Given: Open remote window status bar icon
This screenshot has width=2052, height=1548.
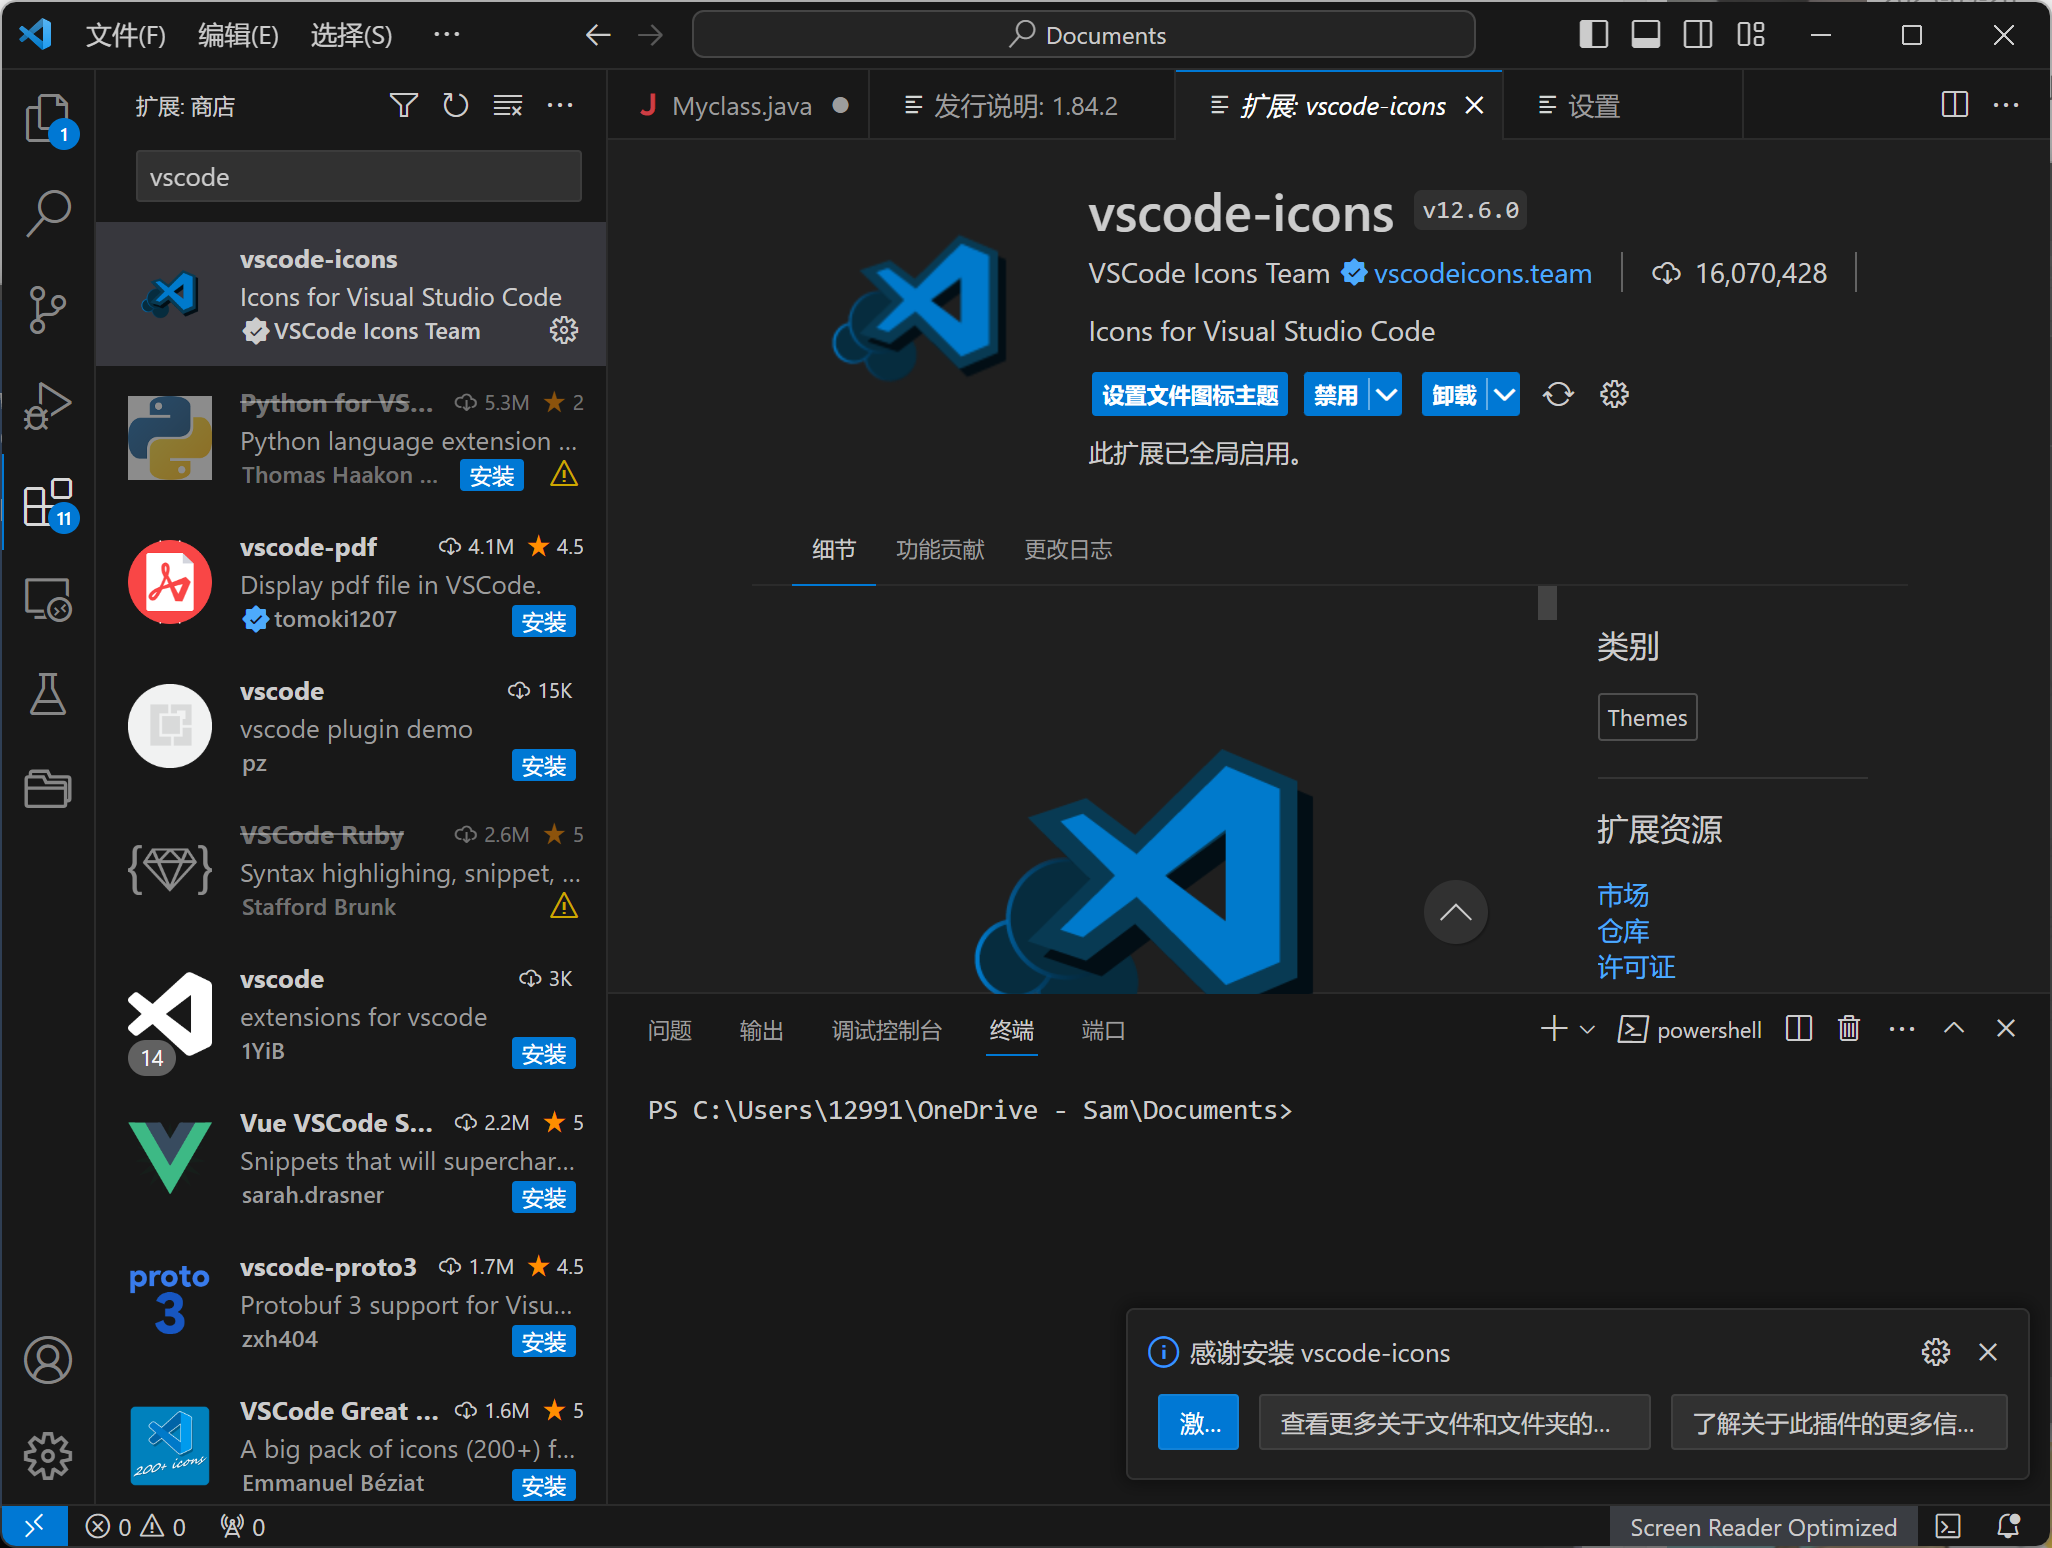Looking at the screenshot, I should (34, 1526).
